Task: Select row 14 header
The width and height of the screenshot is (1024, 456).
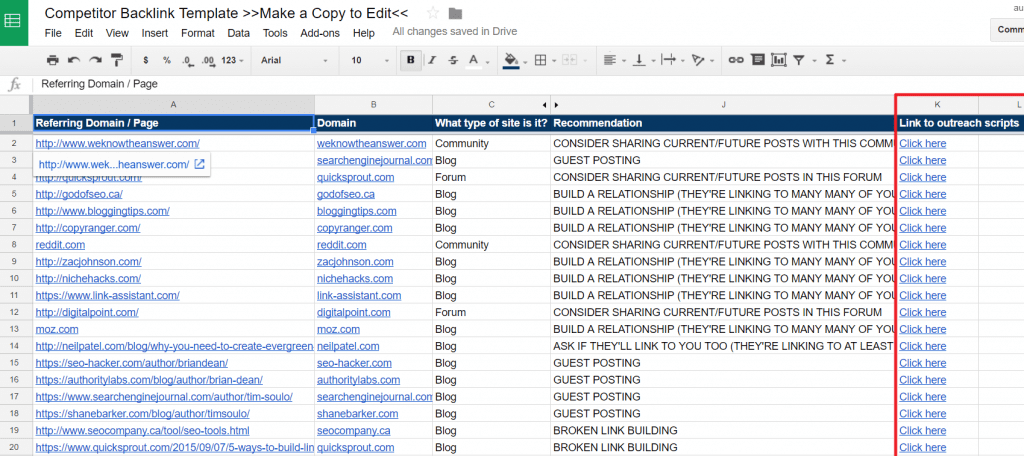Action: coord(14,346)
